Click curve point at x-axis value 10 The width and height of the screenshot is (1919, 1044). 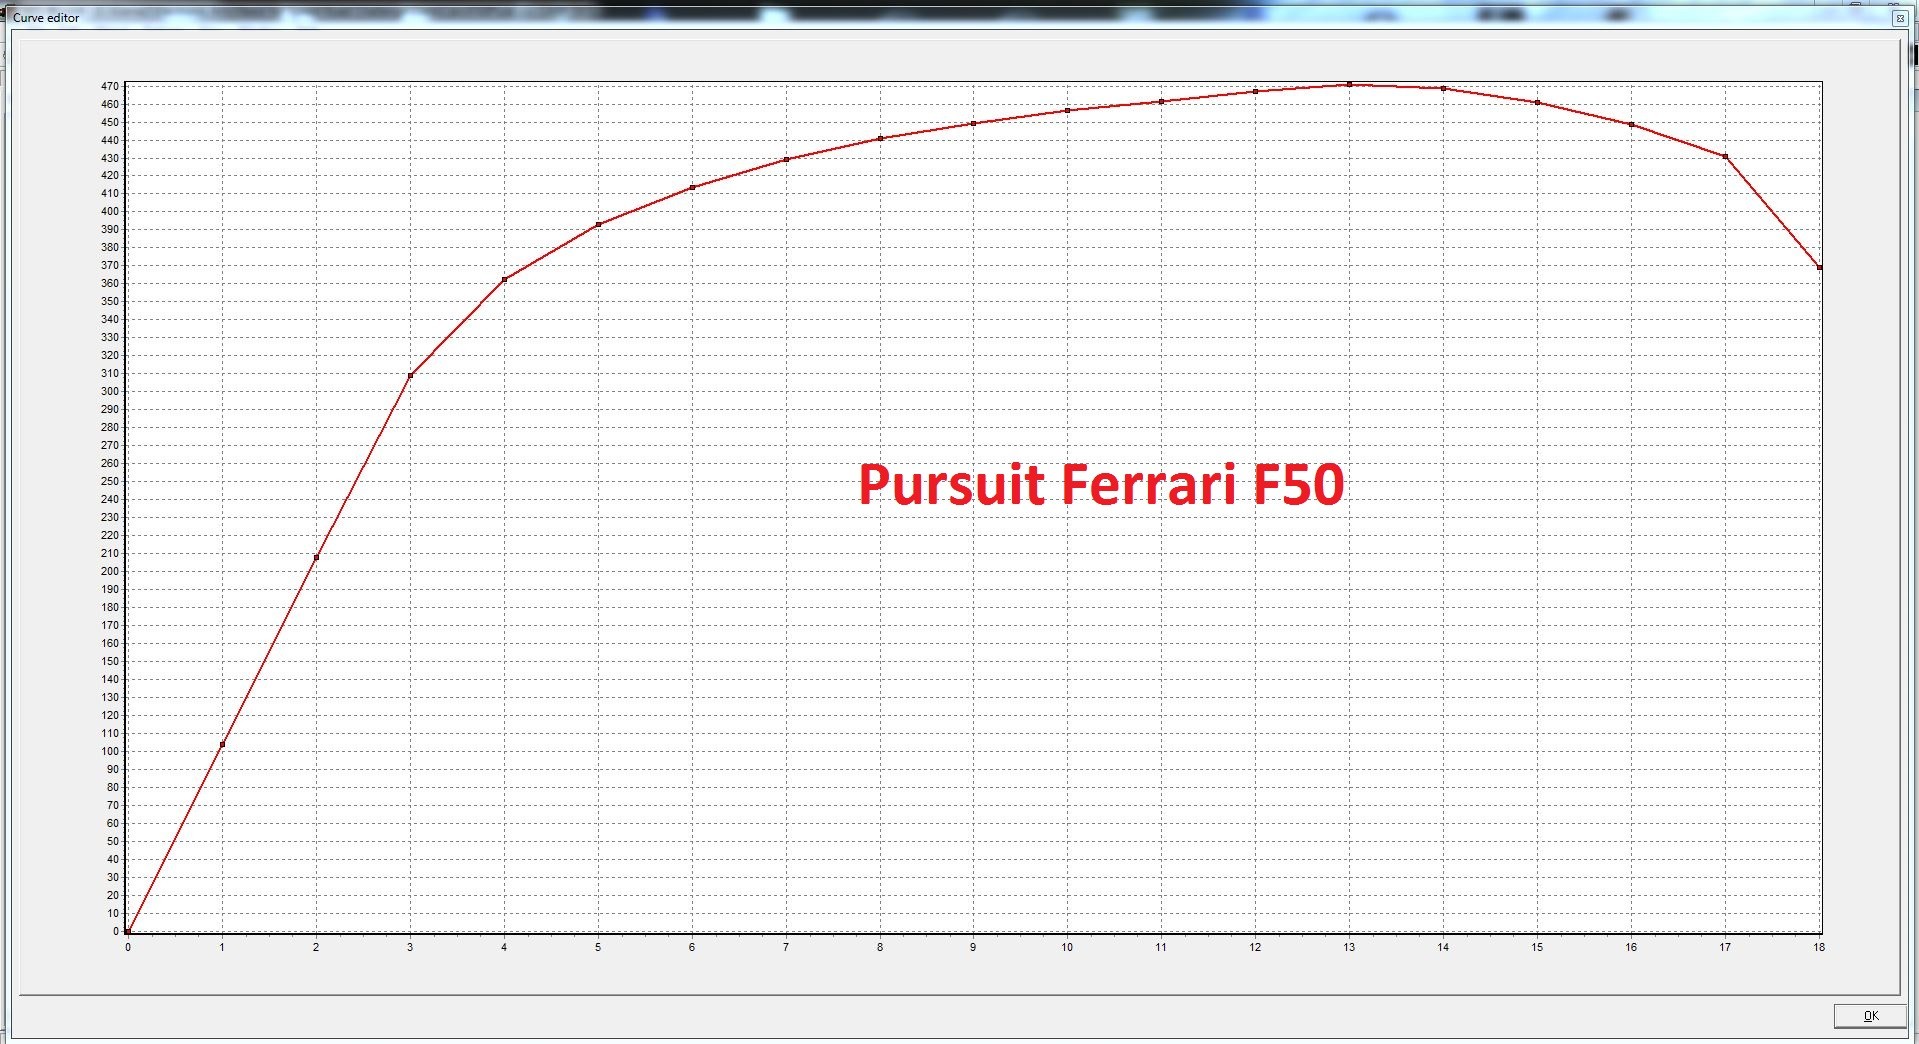click(1067, 110)
